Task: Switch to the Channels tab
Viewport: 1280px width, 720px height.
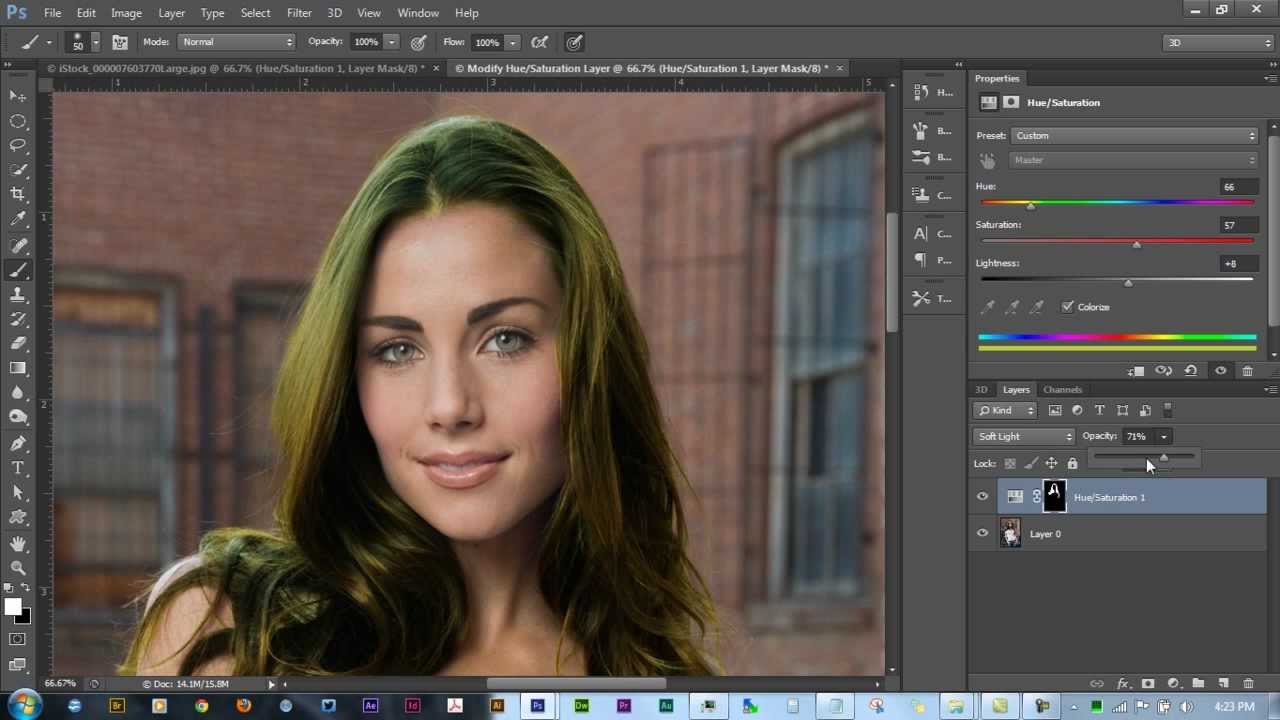Action: tap(1062, 389)
